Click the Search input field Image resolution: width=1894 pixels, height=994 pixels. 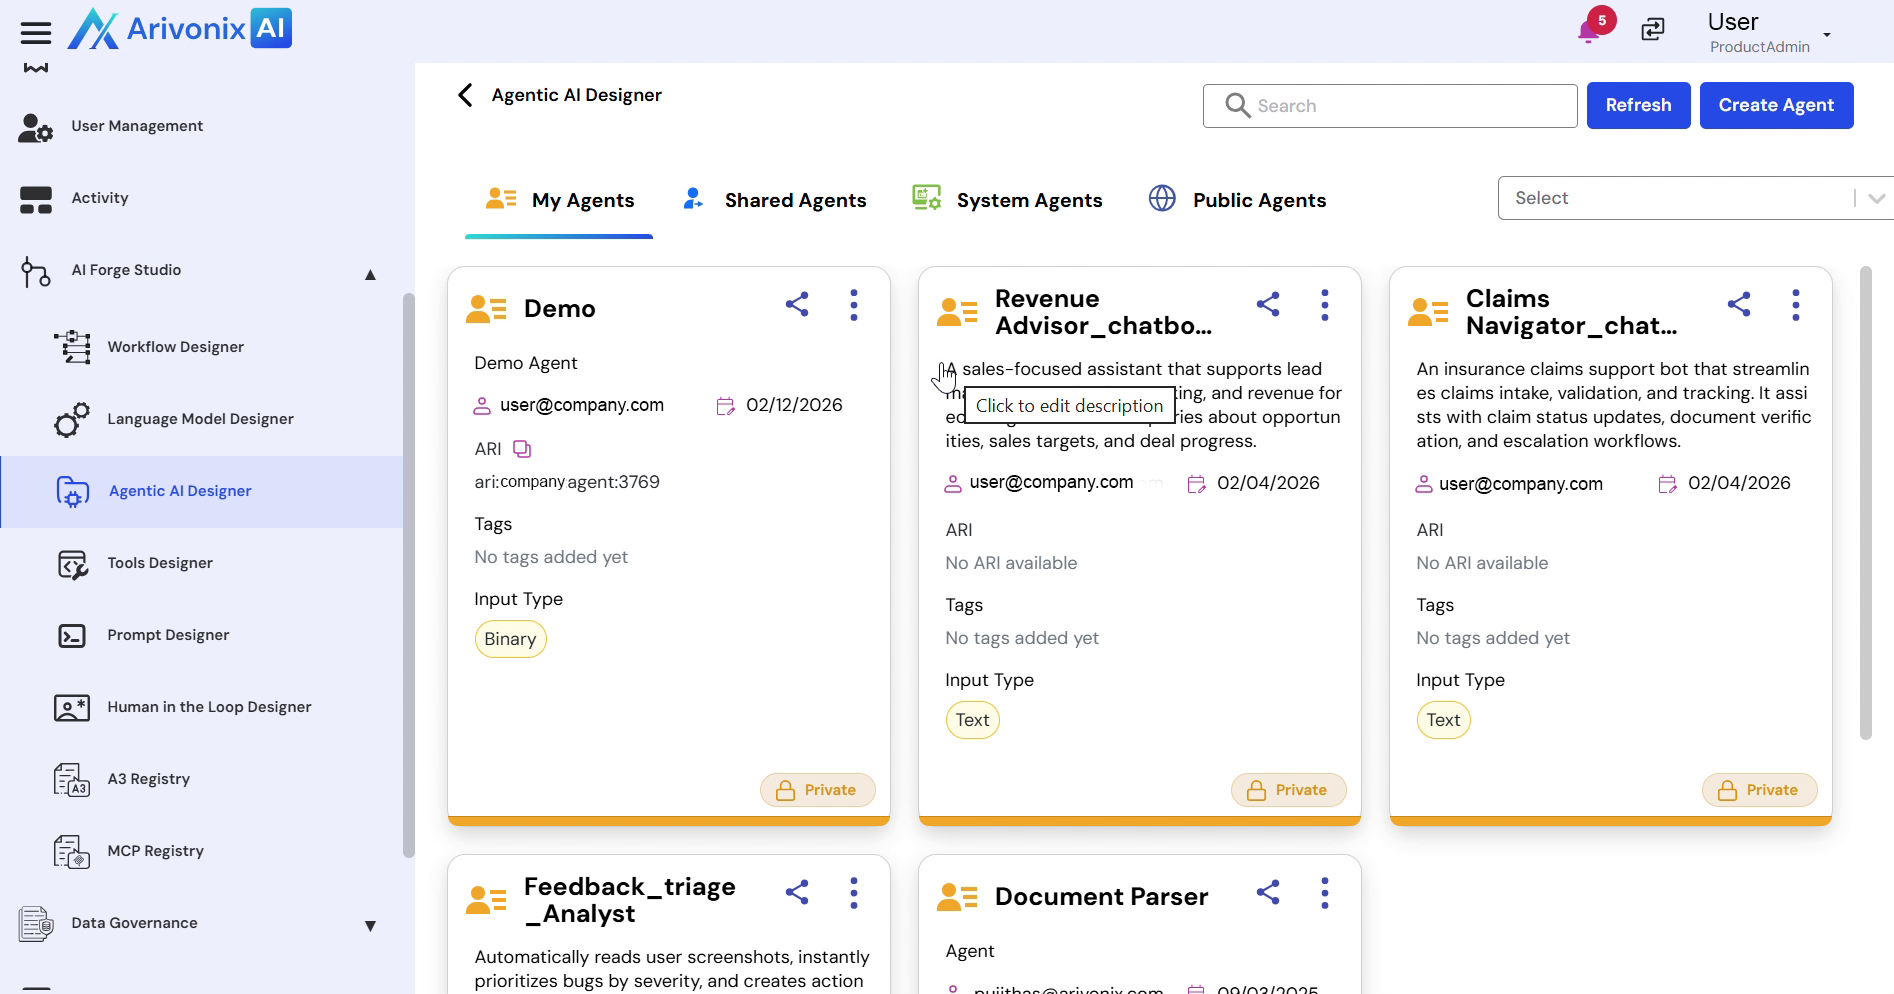1400,106
